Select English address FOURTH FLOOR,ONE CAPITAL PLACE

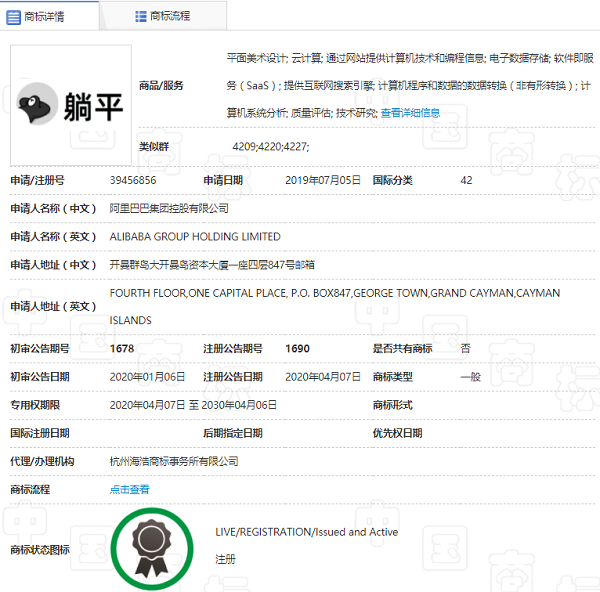pyautogui.click(x=198, y=293)
